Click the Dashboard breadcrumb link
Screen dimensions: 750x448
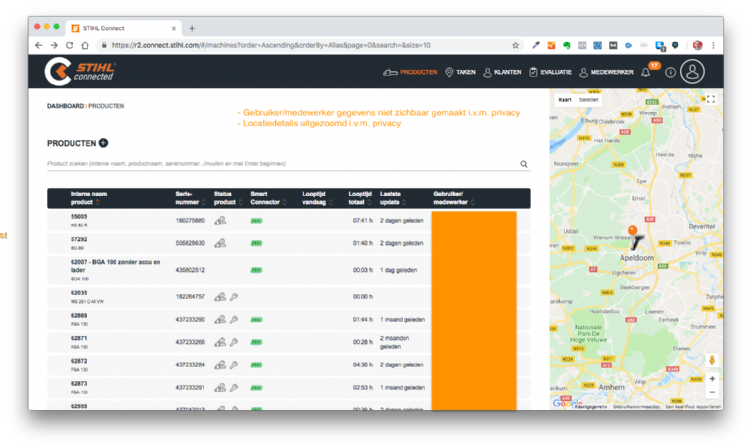click(65, 105)
